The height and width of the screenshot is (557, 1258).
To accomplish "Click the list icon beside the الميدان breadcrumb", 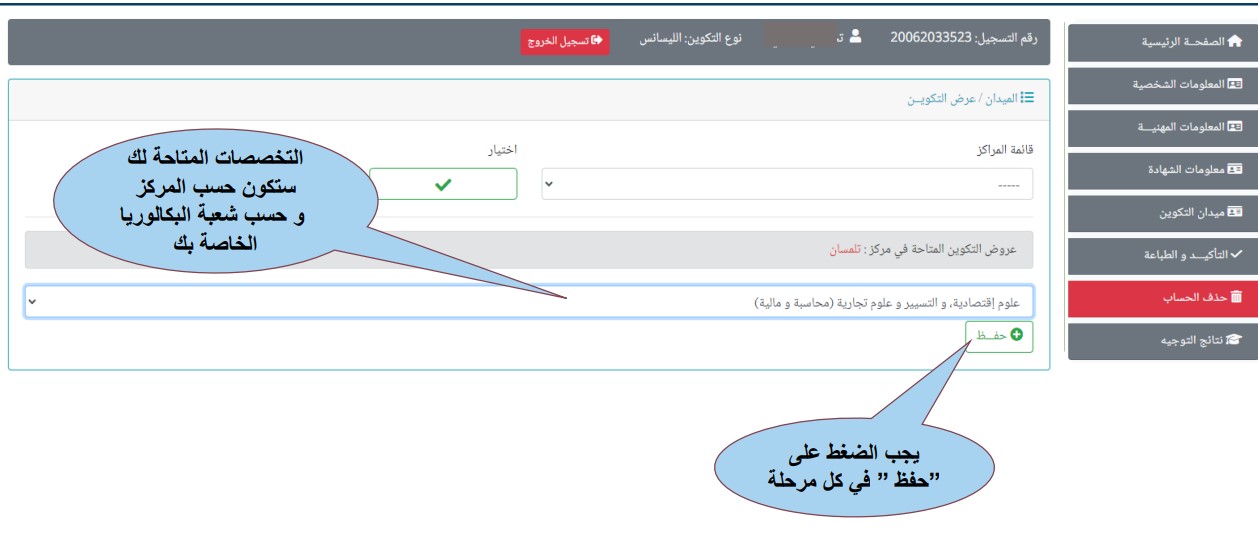I will pos(1027,99).
